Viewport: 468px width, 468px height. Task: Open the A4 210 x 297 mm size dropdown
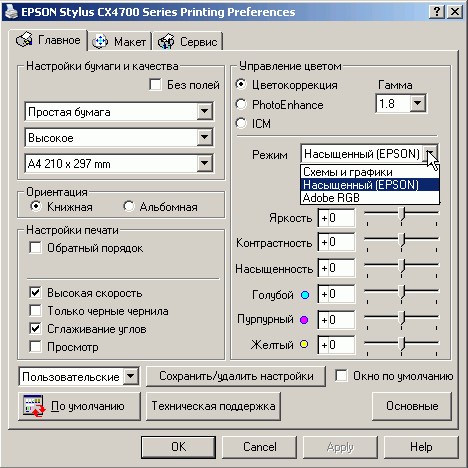click(204, 163)
